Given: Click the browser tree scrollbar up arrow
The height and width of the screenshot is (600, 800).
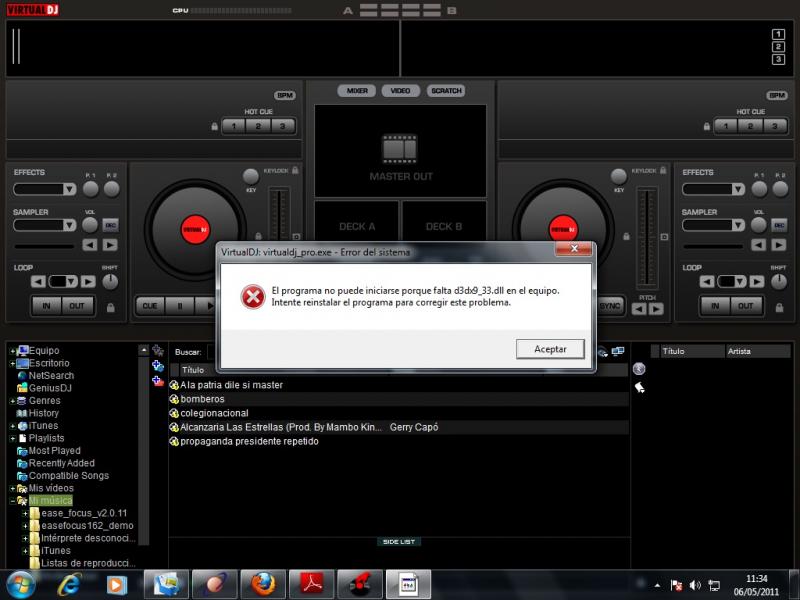Looking at the screenshot, I should tap(143, 351).
